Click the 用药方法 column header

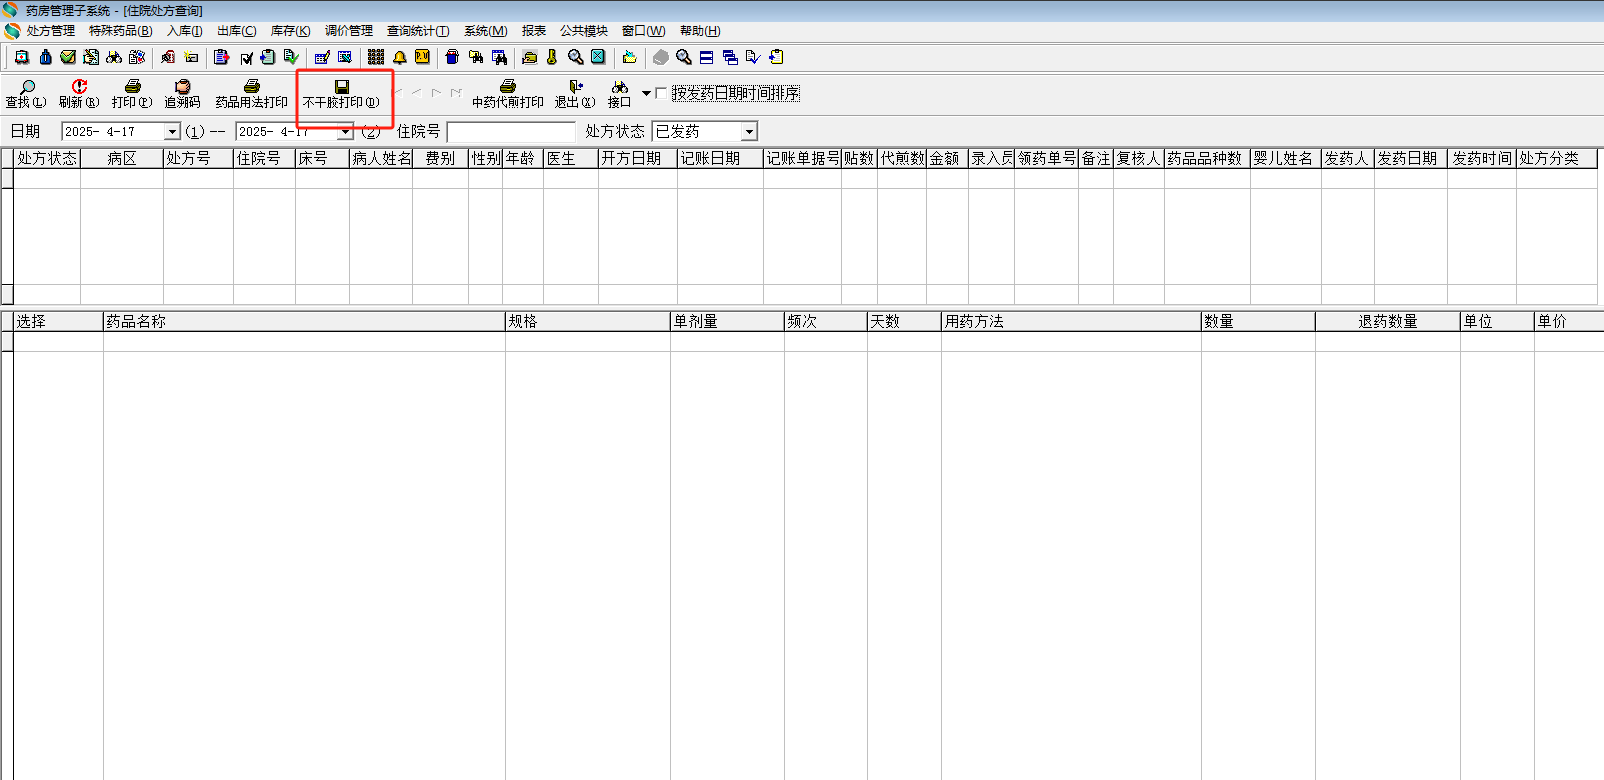1071,321
